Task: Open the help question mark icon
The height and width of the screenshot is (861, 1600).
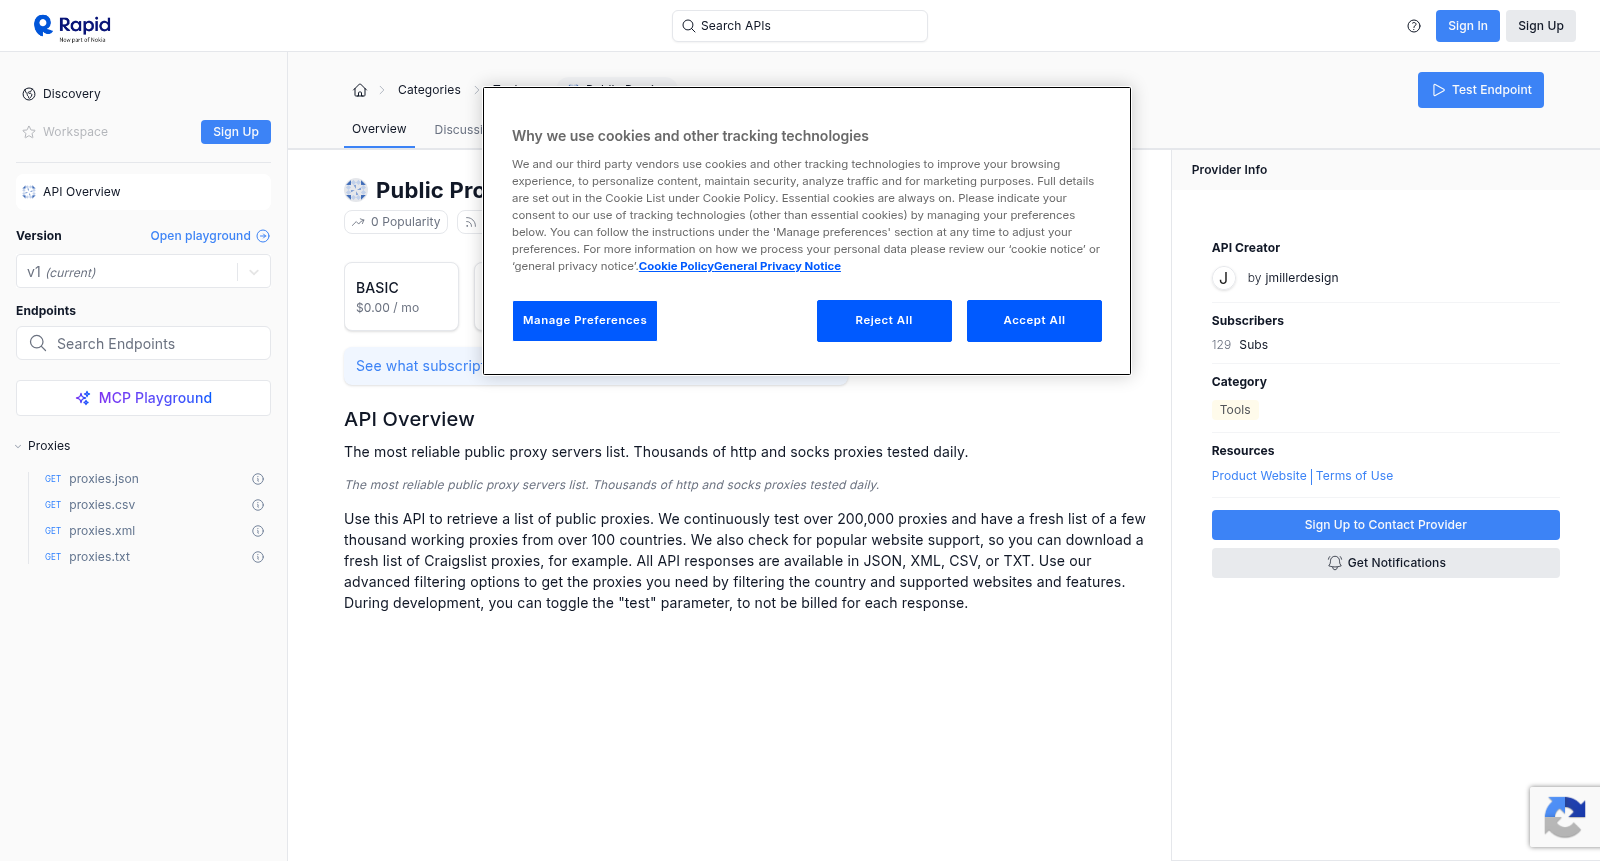Action: coord(1414,26)
